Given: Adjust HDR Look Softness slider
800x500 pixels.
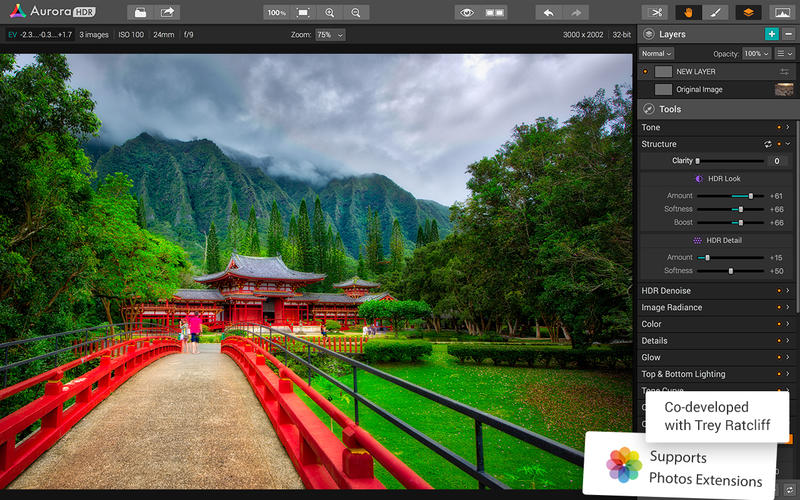Looking at the screenshot, I should click(730, 209).
